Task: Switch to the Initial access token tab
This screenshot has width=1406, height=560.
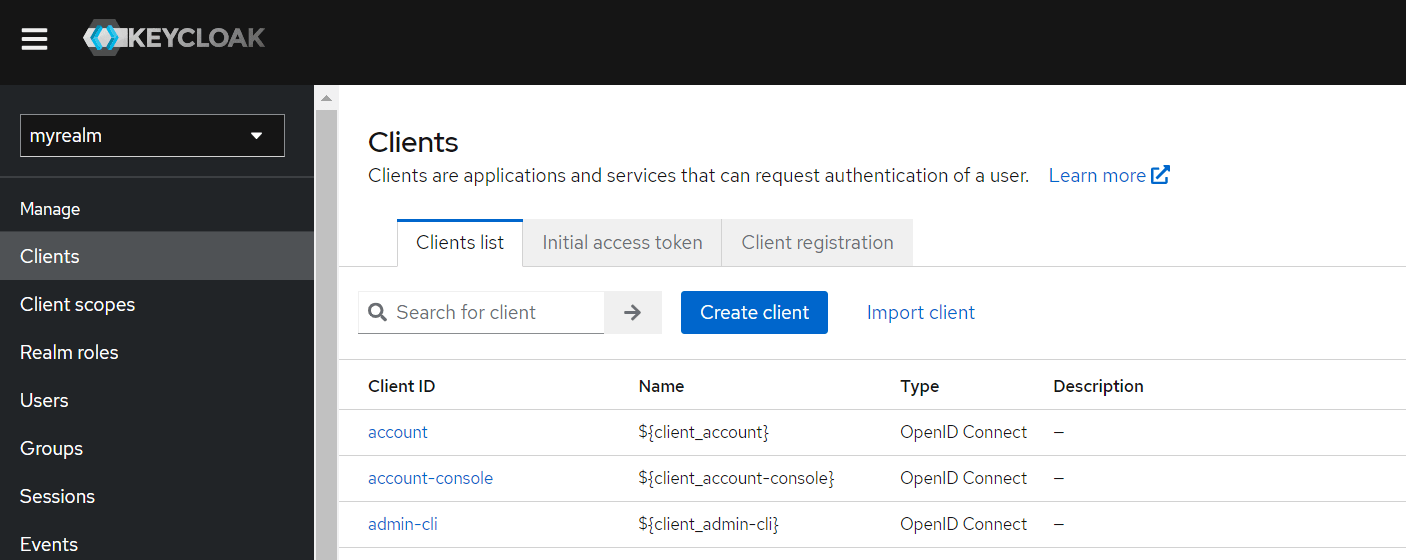Action: pos(622,243)
